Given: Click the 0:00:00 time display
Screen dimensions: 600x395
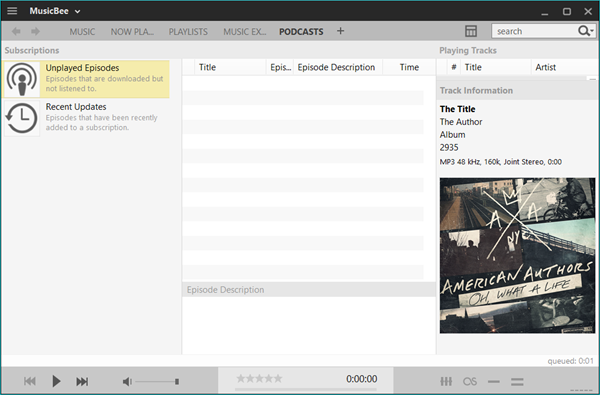Looking at the screenshot, I should pos(362,379).
